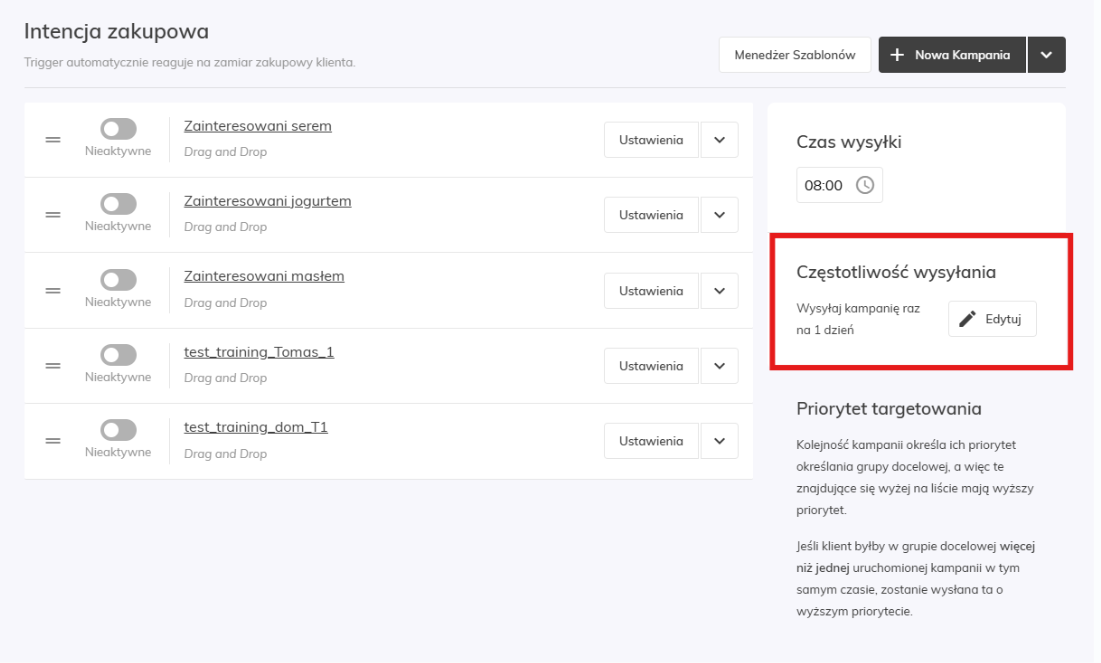1101x663 pixels.
Task: Enable the Zainteresowani serem campaign toggle
Action: pyautogui.click(x=118, y=129)
